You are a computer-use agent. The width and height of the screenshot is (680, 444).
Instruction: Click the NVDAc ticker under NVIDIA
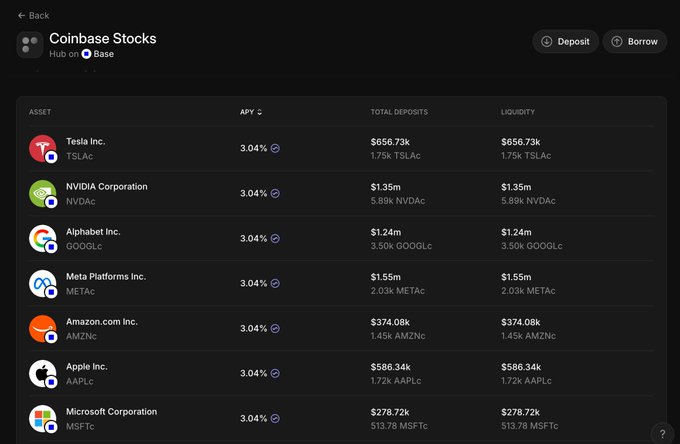pyautogui.click(x=81, y=201)
